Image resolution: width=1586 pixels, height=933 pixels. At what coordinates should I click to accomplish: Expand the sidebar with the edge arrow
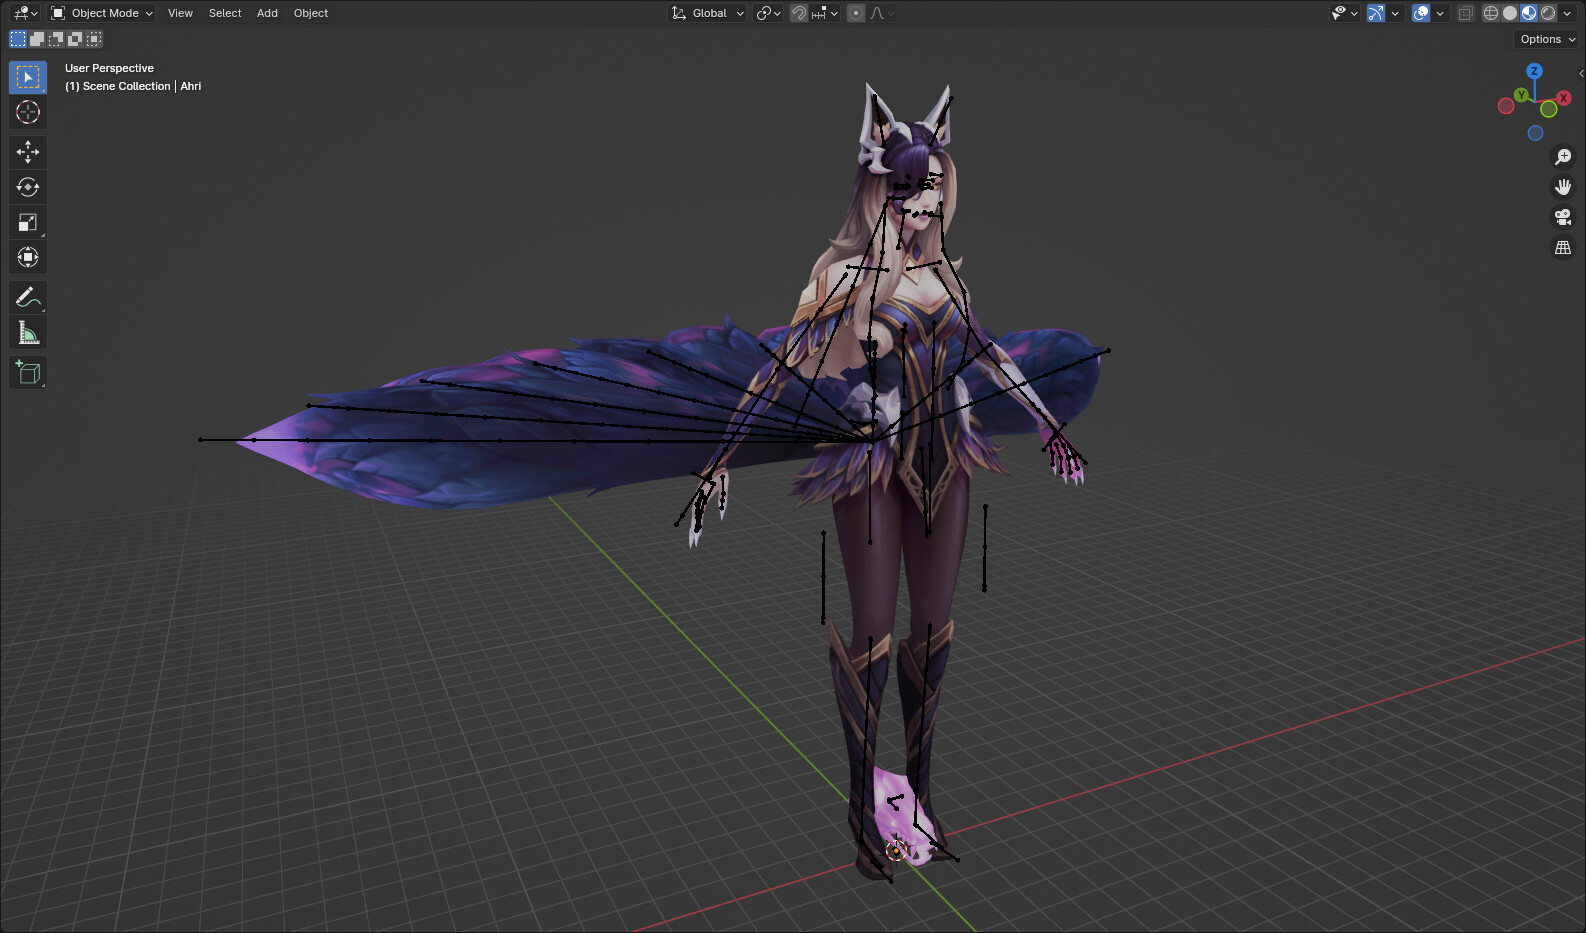tap(1580, 73)
